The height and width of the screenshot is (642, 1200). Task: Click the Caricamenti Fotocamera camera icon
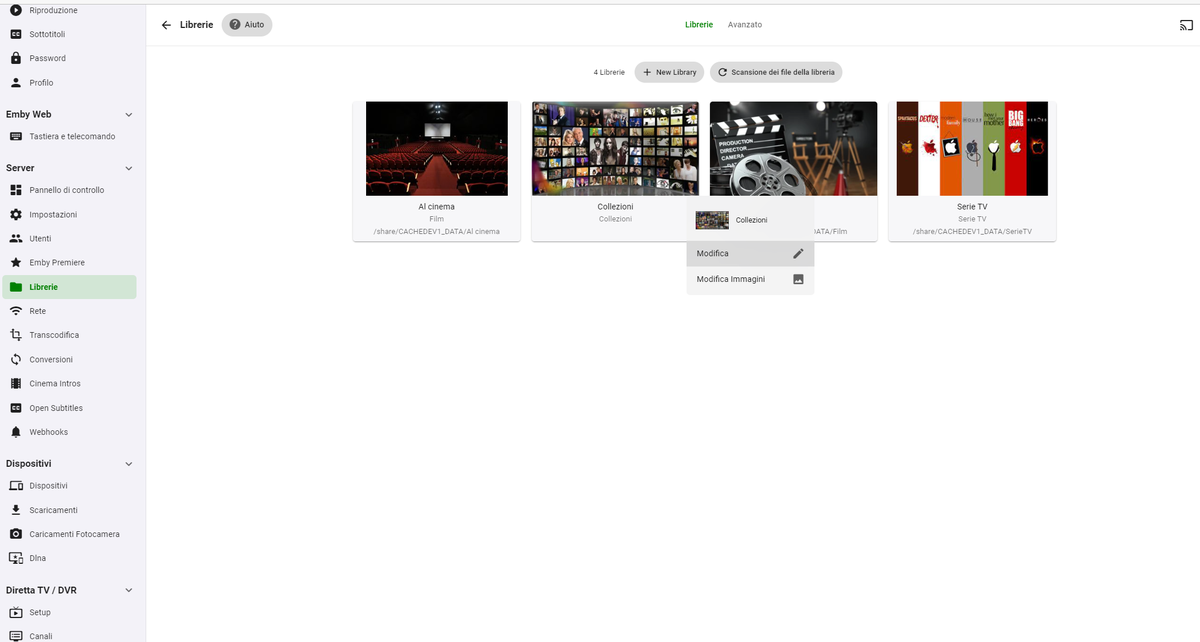[x=16, y=534]
